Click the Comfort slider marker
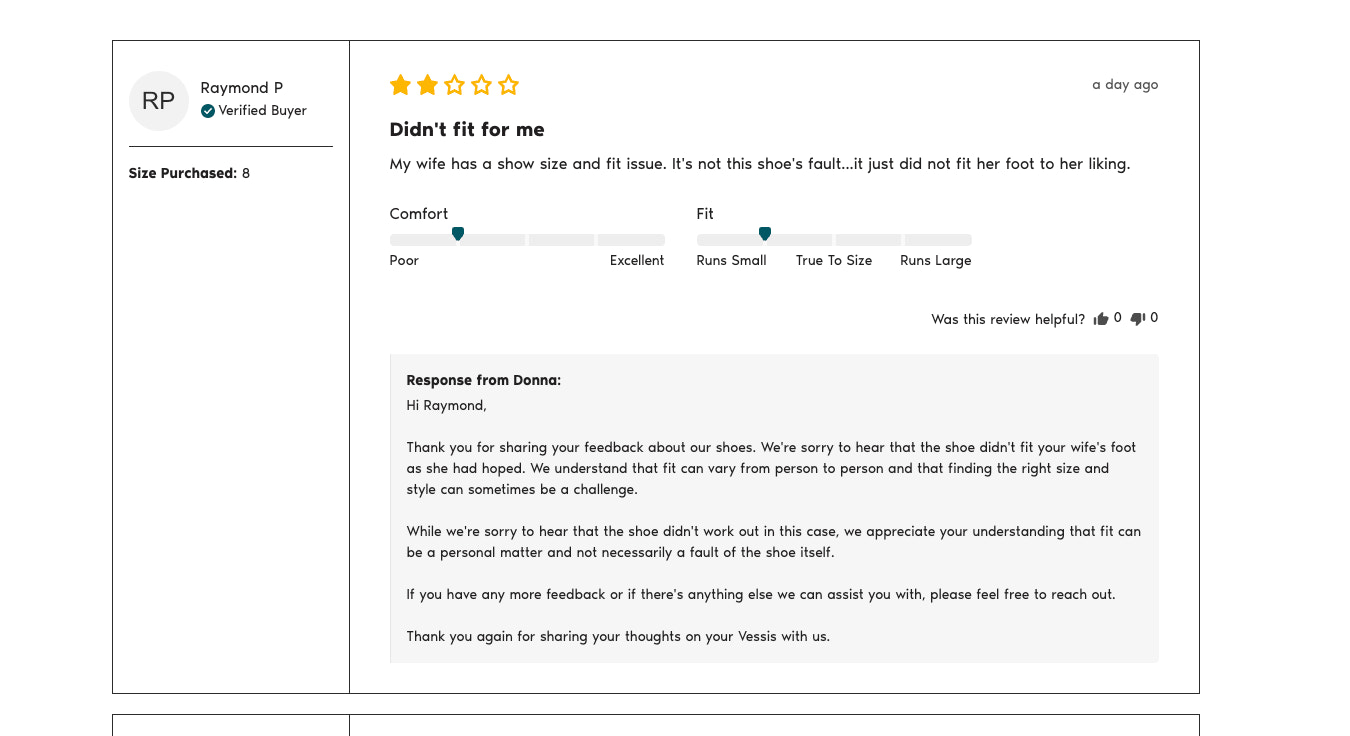The width and height of the screenshot is (1350, 736). [x=458, y=234]
